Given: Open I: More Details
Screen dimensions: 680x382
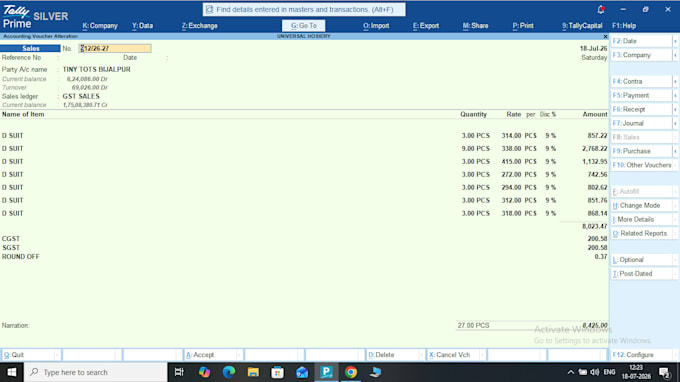Looking at the screenshot, I should point(641,219).
